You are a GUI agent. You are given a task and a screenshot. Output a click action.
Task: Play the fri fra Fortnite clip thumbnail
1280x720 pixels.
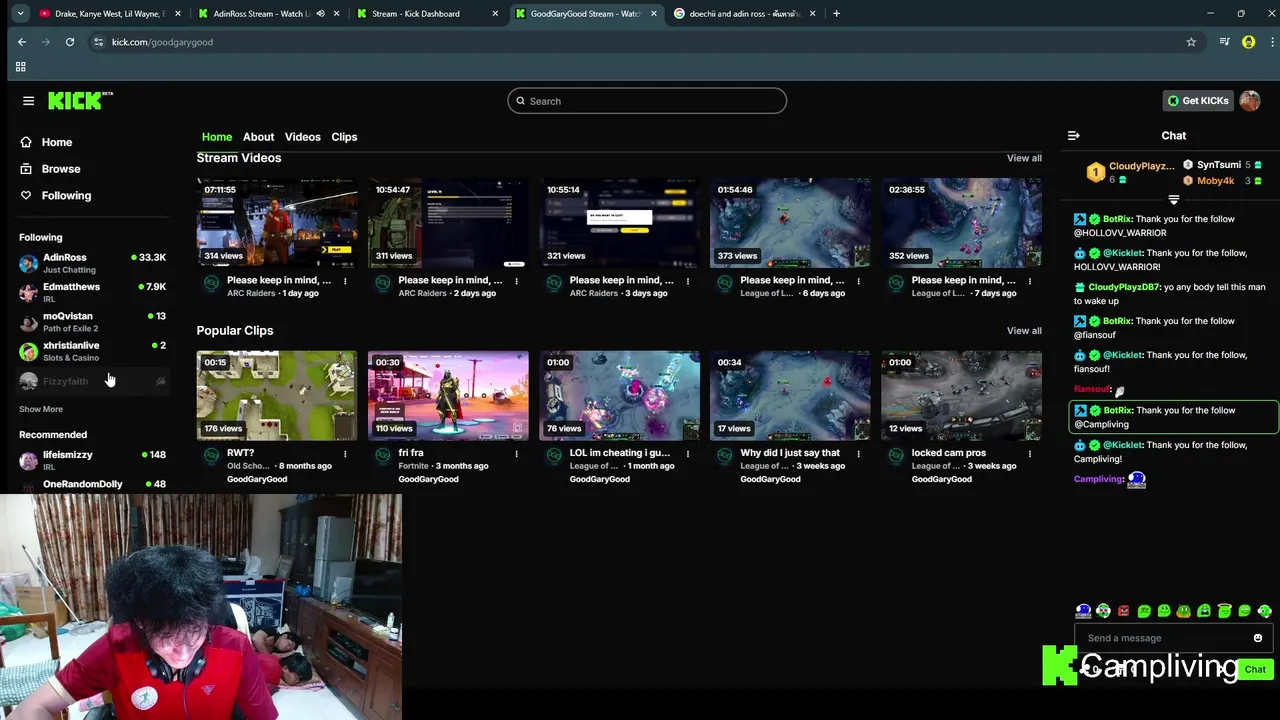448,396
